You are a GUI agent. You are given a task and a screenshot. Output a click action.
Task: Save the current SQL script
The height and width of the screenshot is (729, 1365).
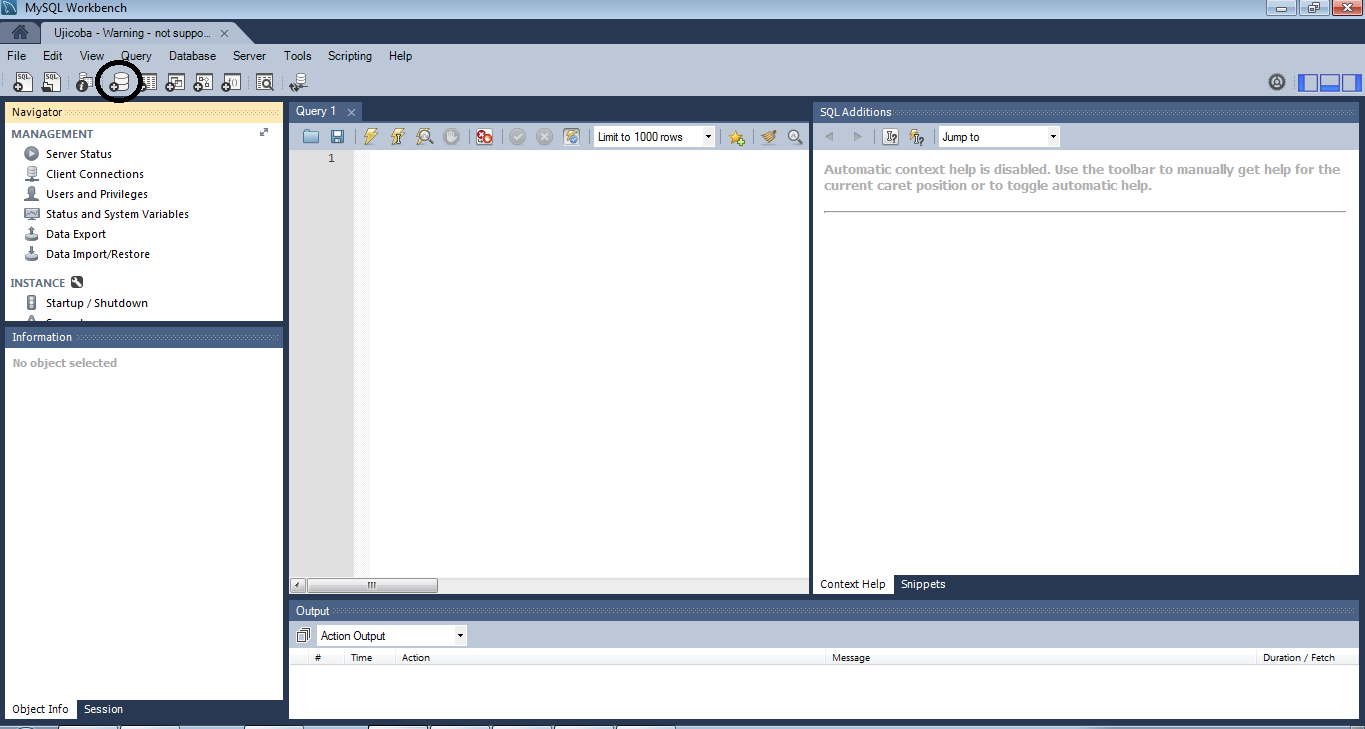coord(338,136)
